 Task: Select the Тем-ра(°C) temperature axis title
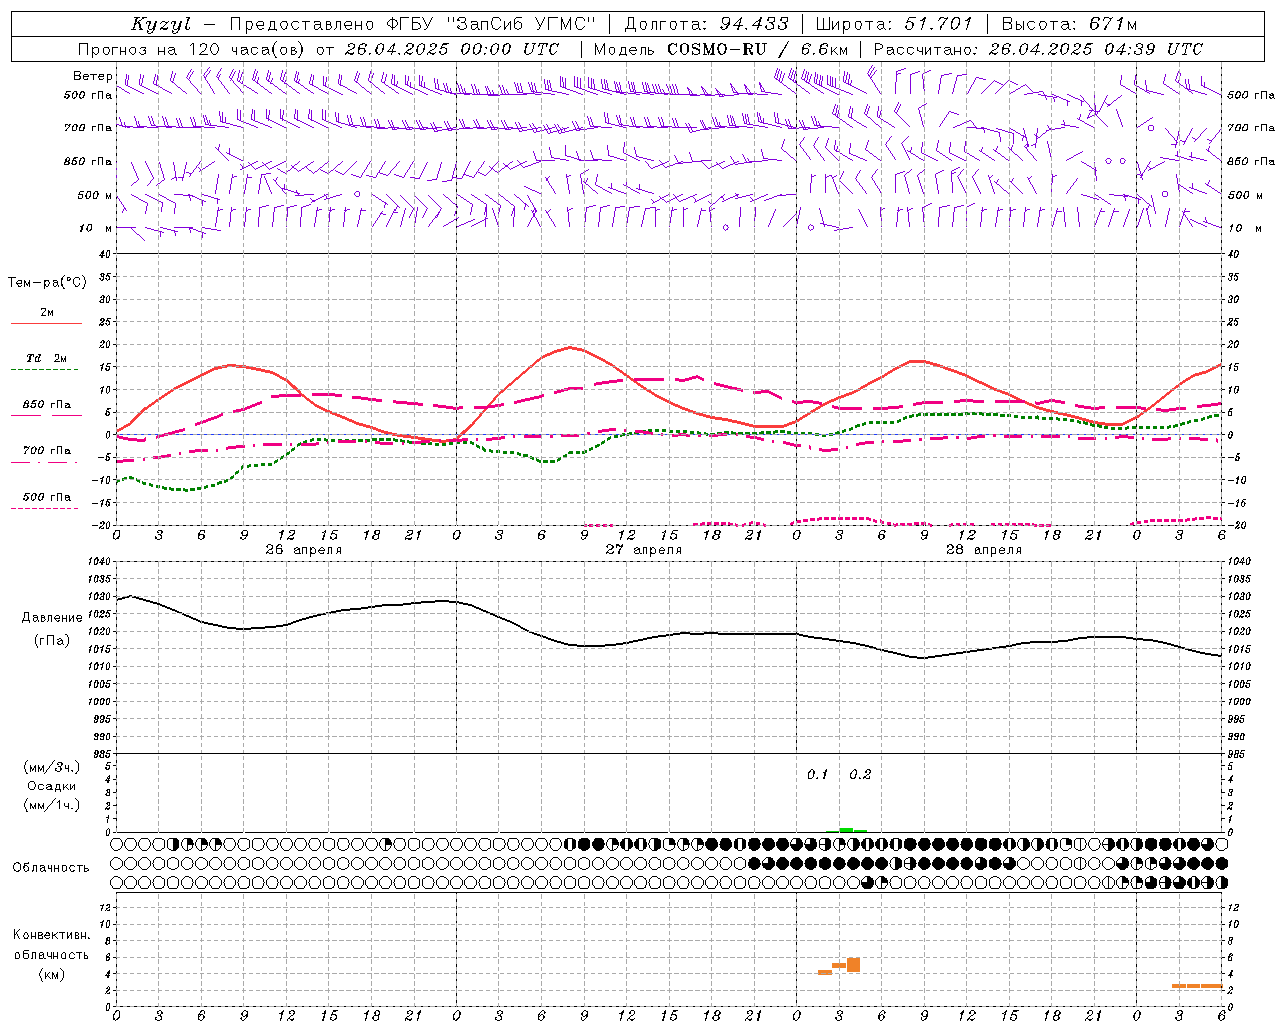pos(47,283)
